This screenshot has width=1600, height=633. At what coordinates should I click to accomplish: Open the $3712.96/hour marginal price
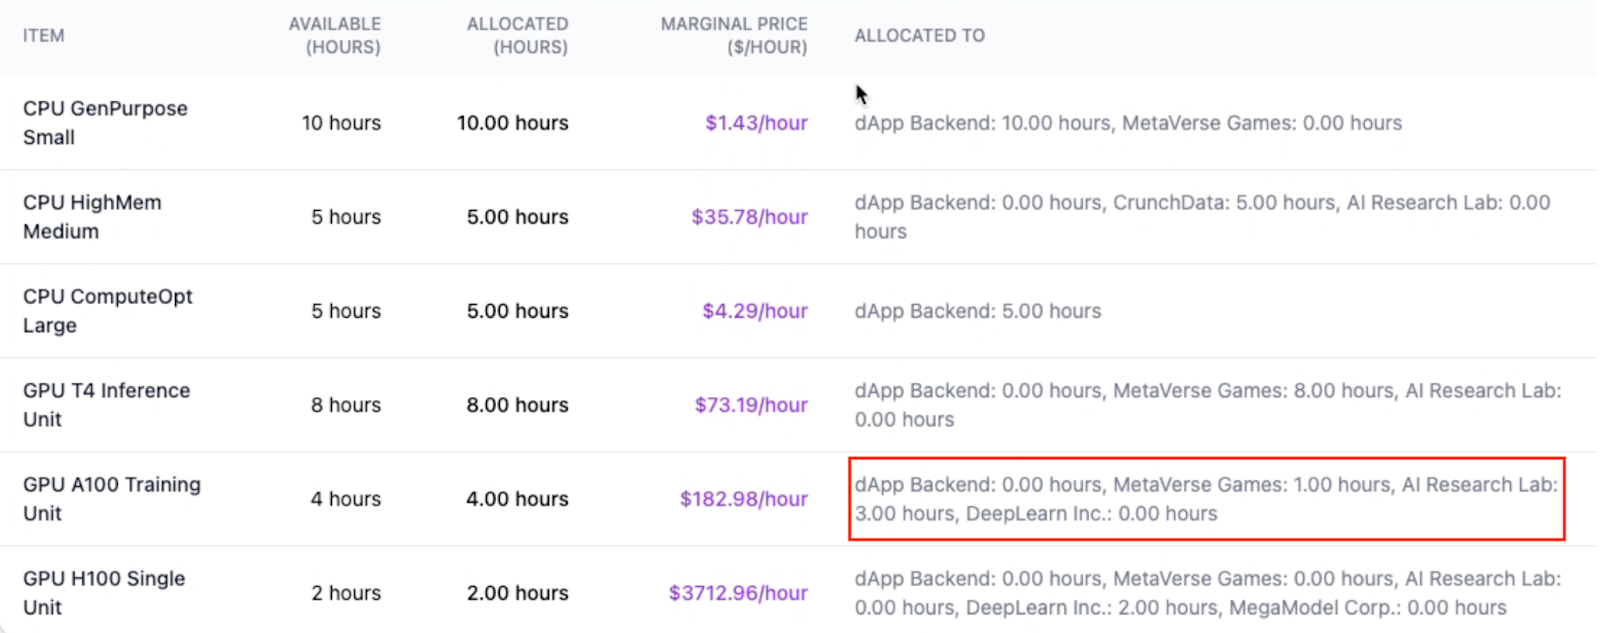pyautogui.click(x=738, y=593)
